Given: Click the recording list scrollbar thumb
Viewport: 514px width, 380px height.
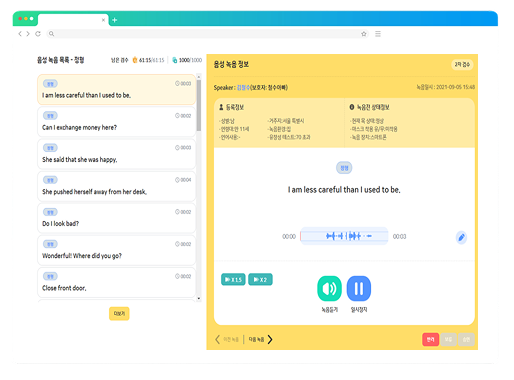Looking at the screenshot, I should (x=199, y=105).
